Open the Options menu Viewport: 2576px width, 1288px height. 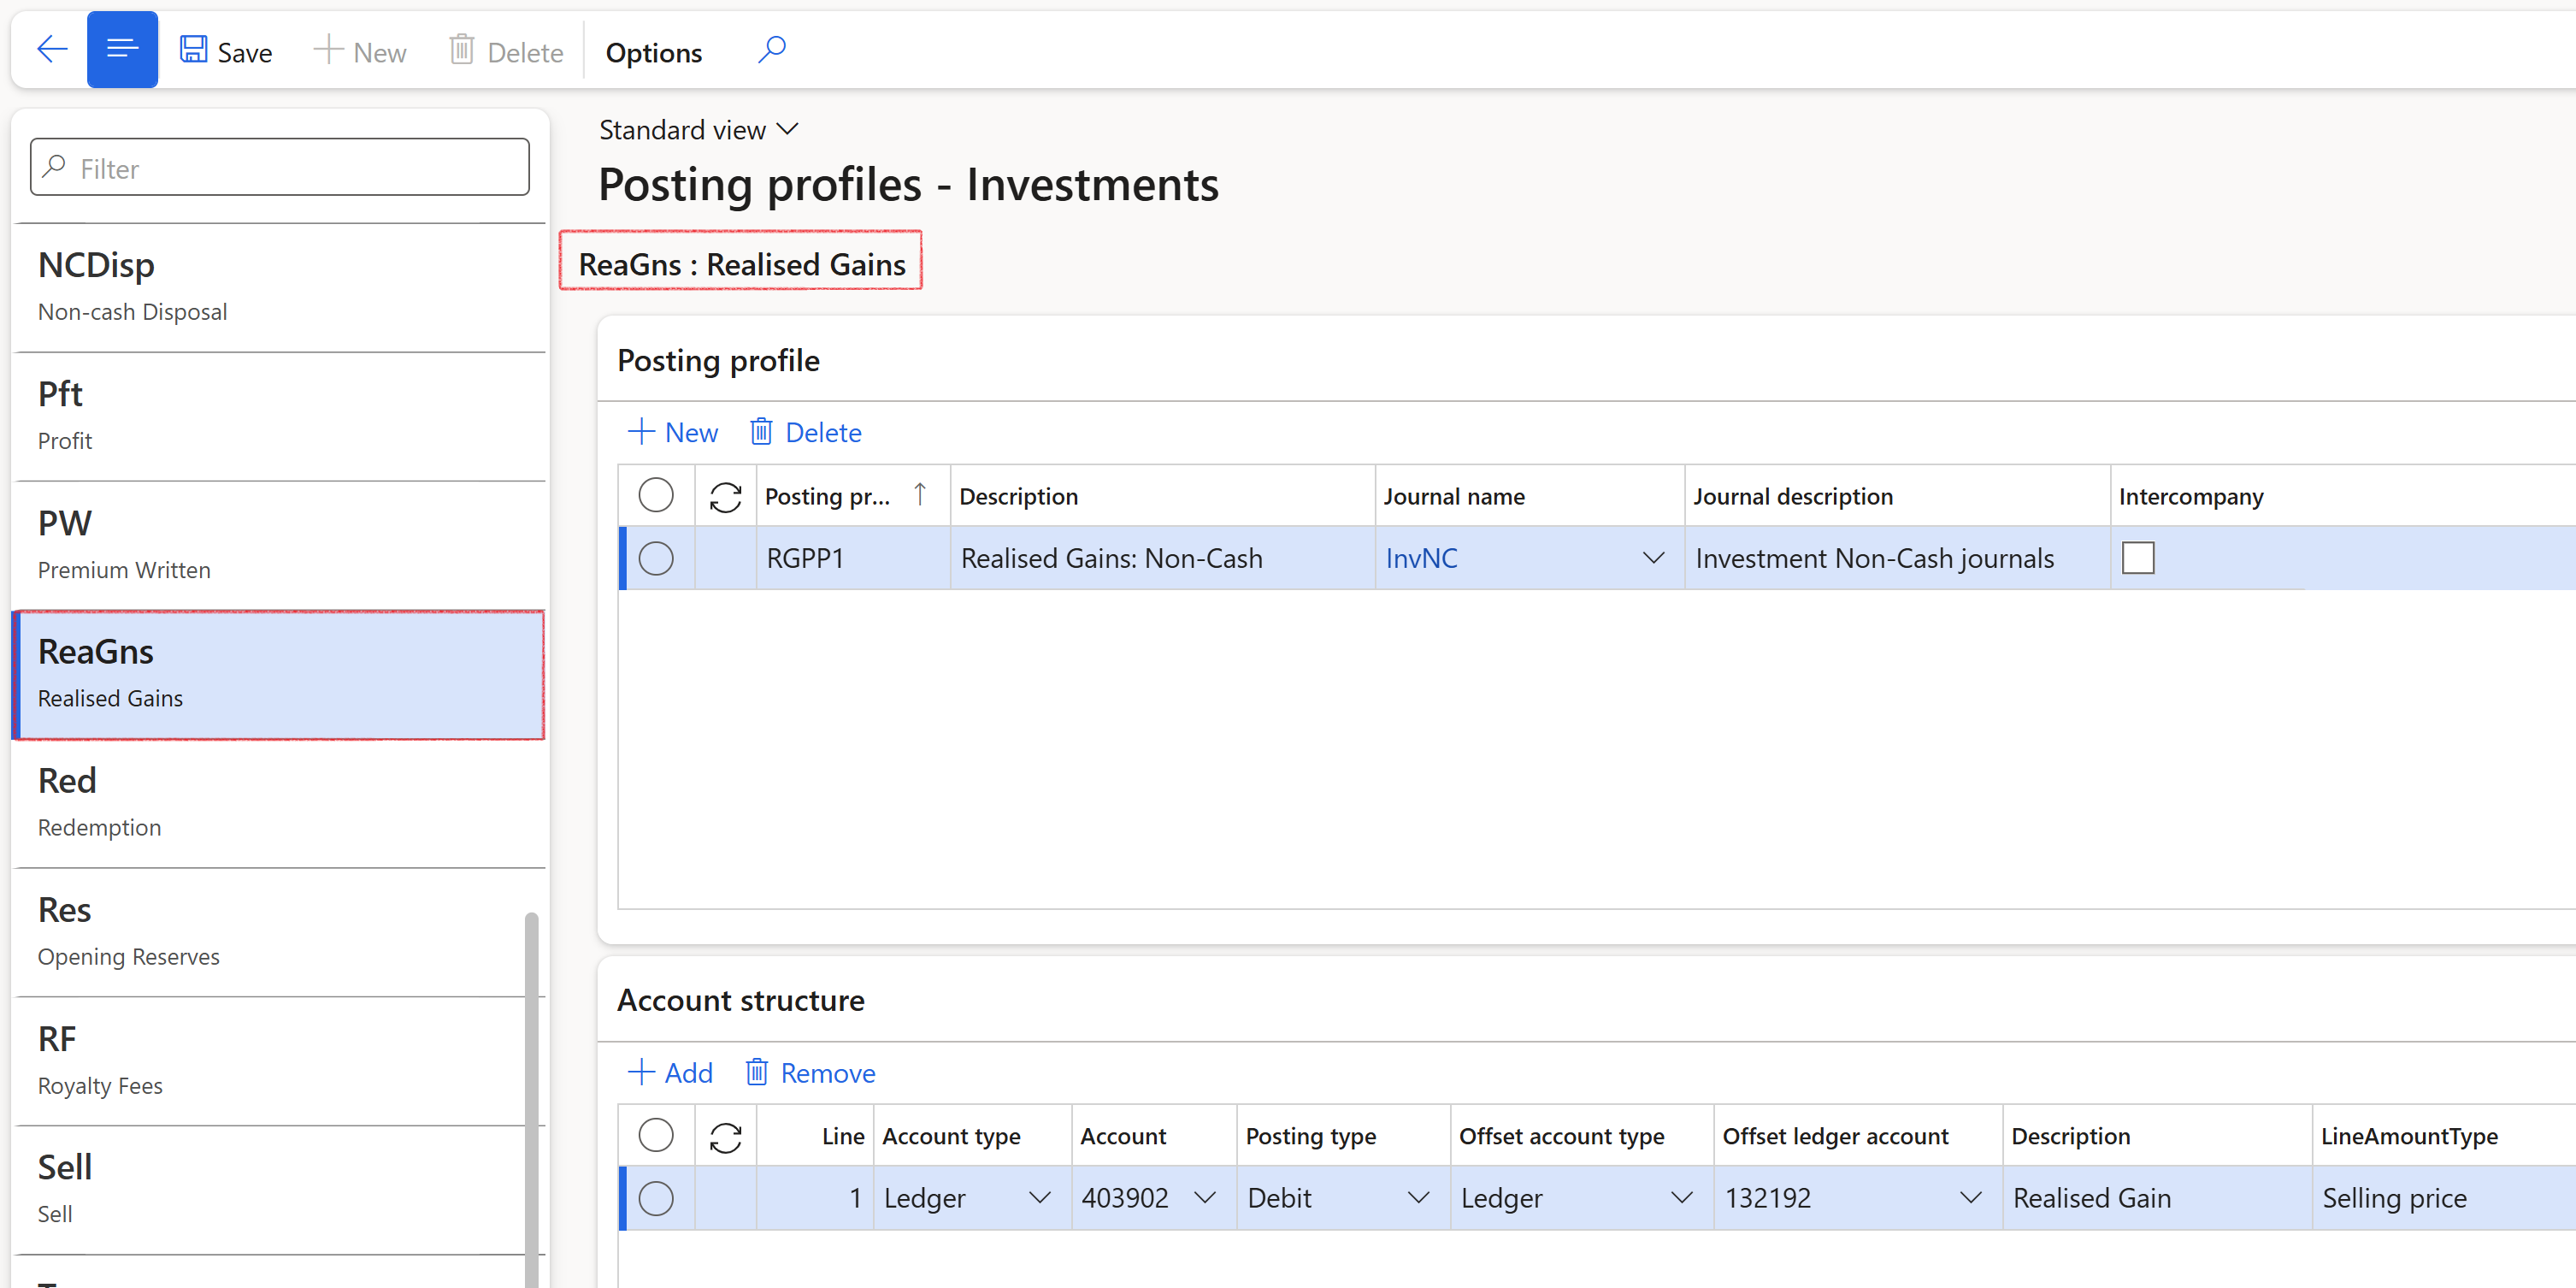pyautogui.click(x=654, y=52)
